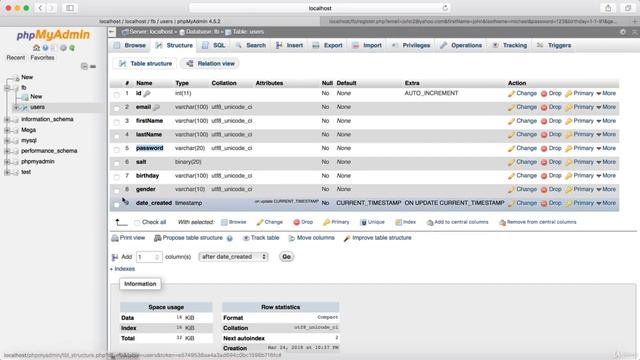Click the Drop icon for the email row

(544, 107)
